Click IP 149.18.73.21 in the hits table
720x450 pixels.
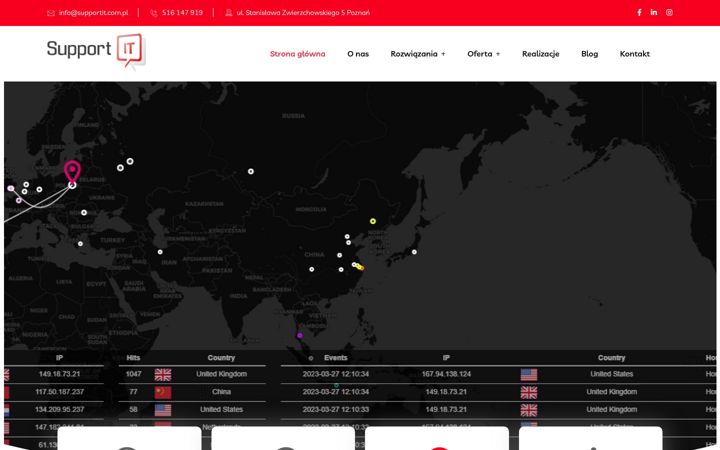pos(59,374)
